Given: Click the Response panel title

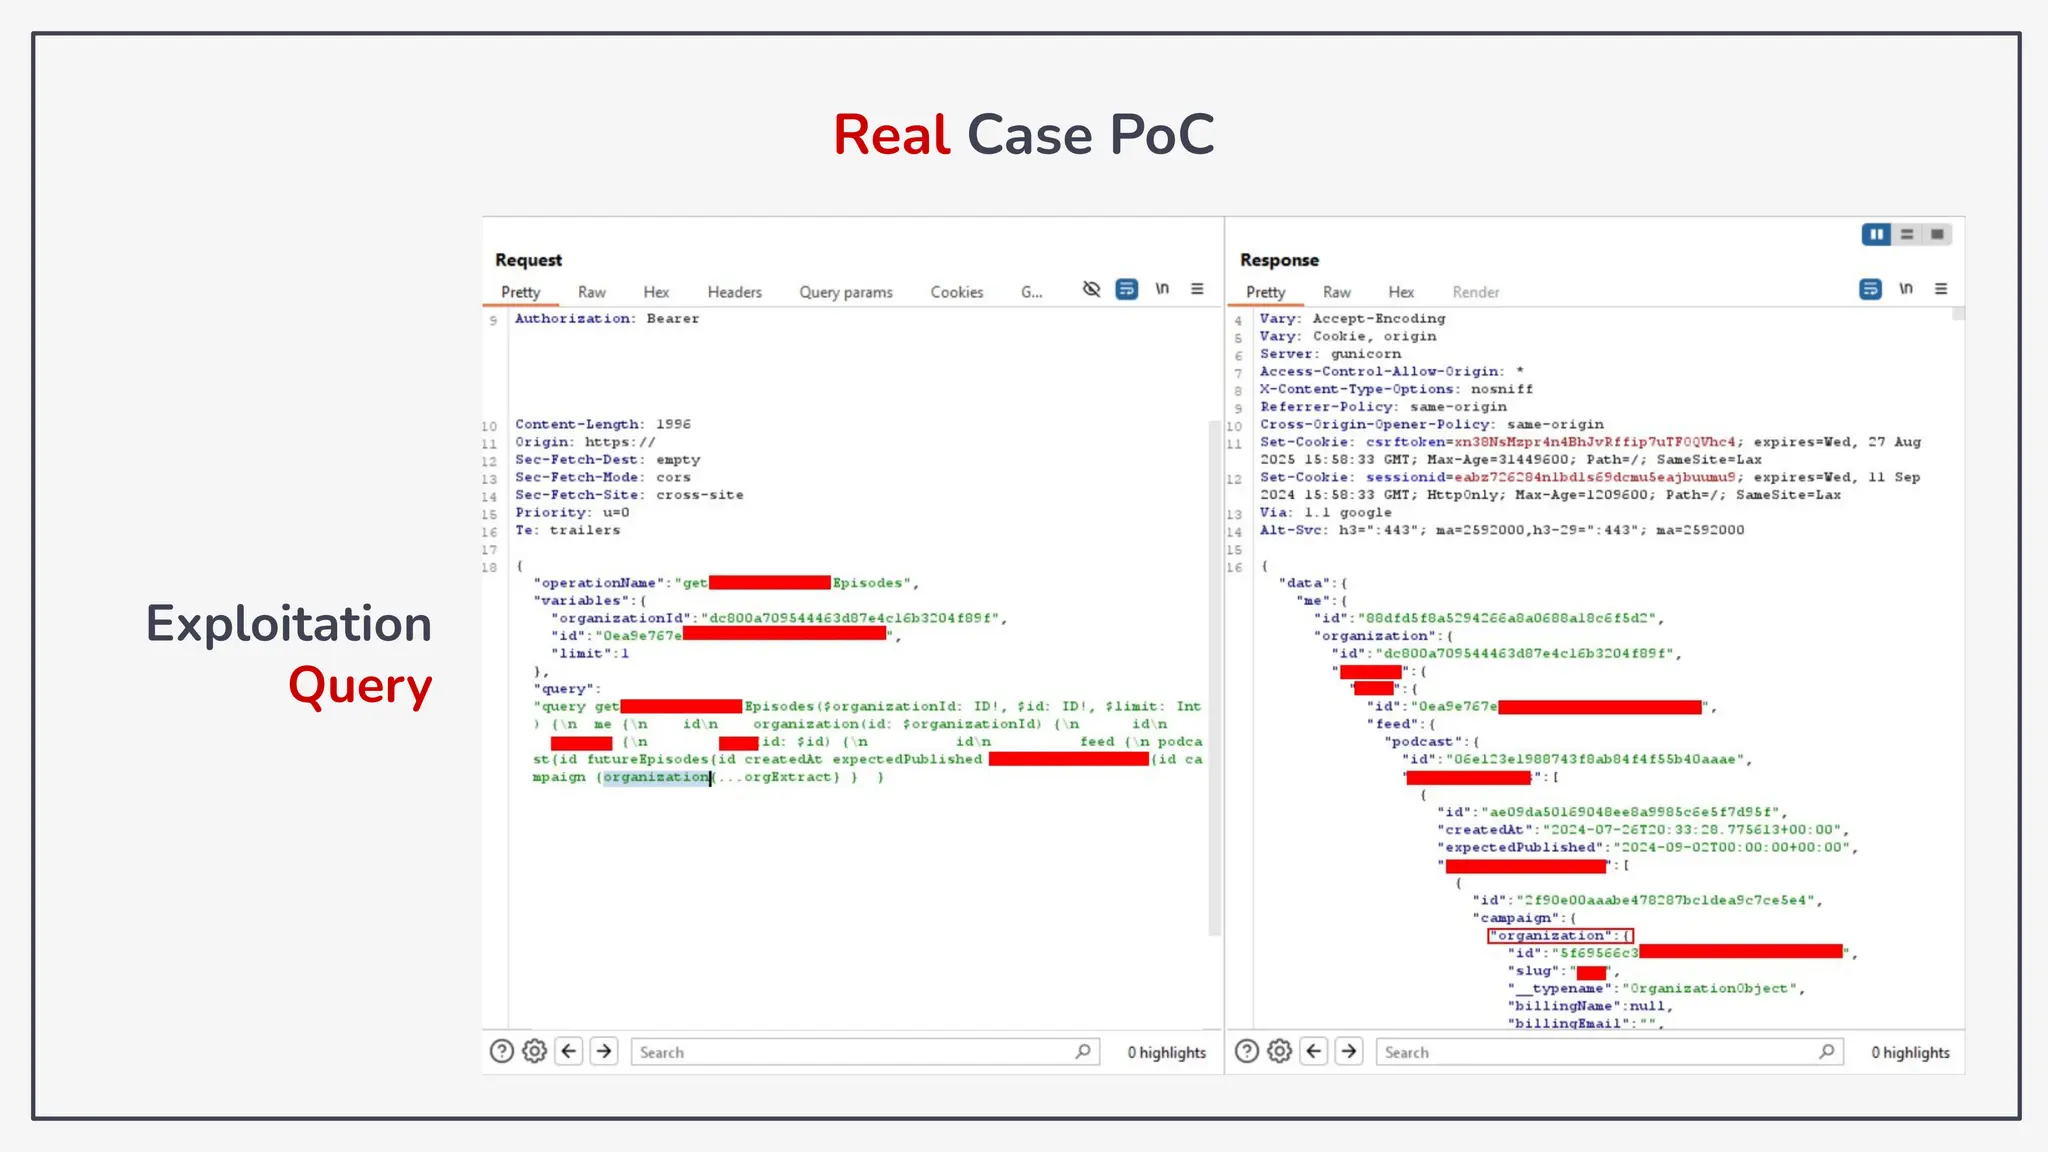Looking at the screenshot, I should click(x=1279, y=260).
